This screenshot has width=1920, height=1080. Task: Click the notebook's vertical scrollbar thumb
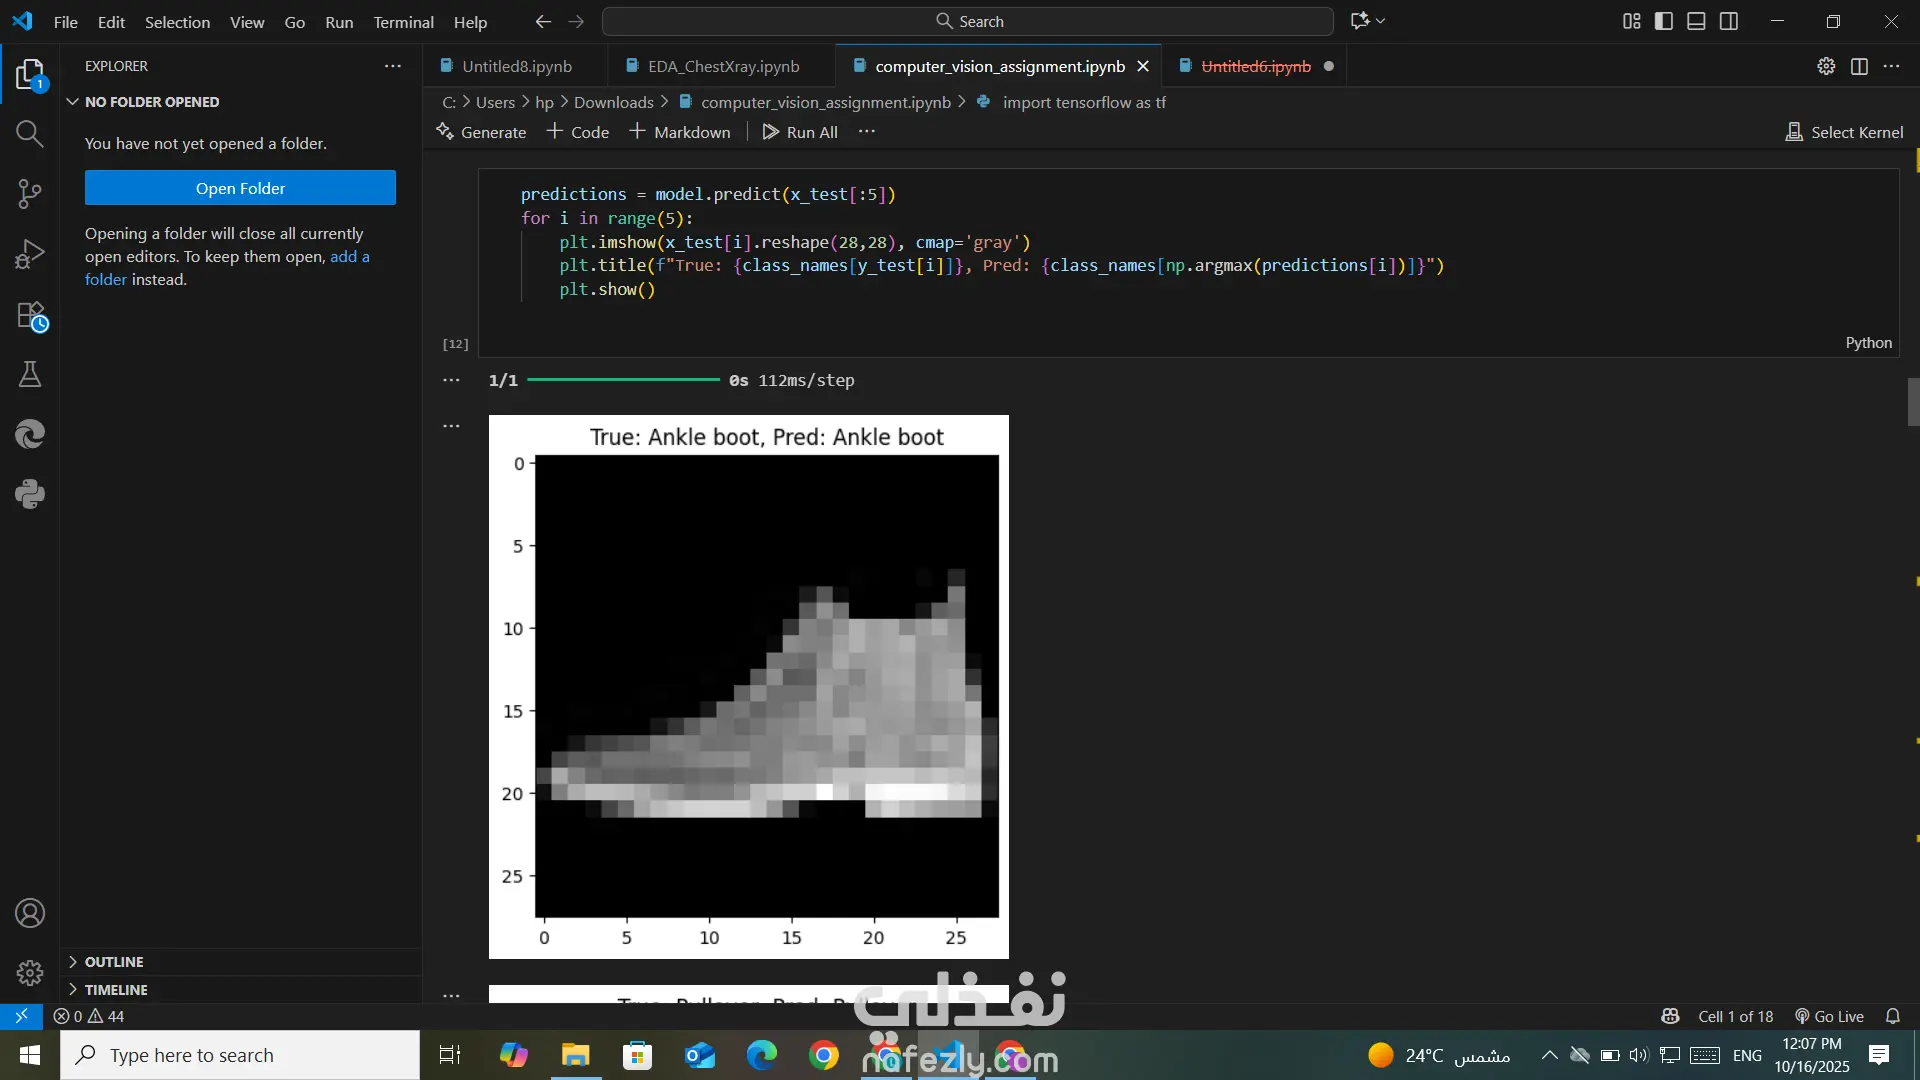click(1913, 402)
